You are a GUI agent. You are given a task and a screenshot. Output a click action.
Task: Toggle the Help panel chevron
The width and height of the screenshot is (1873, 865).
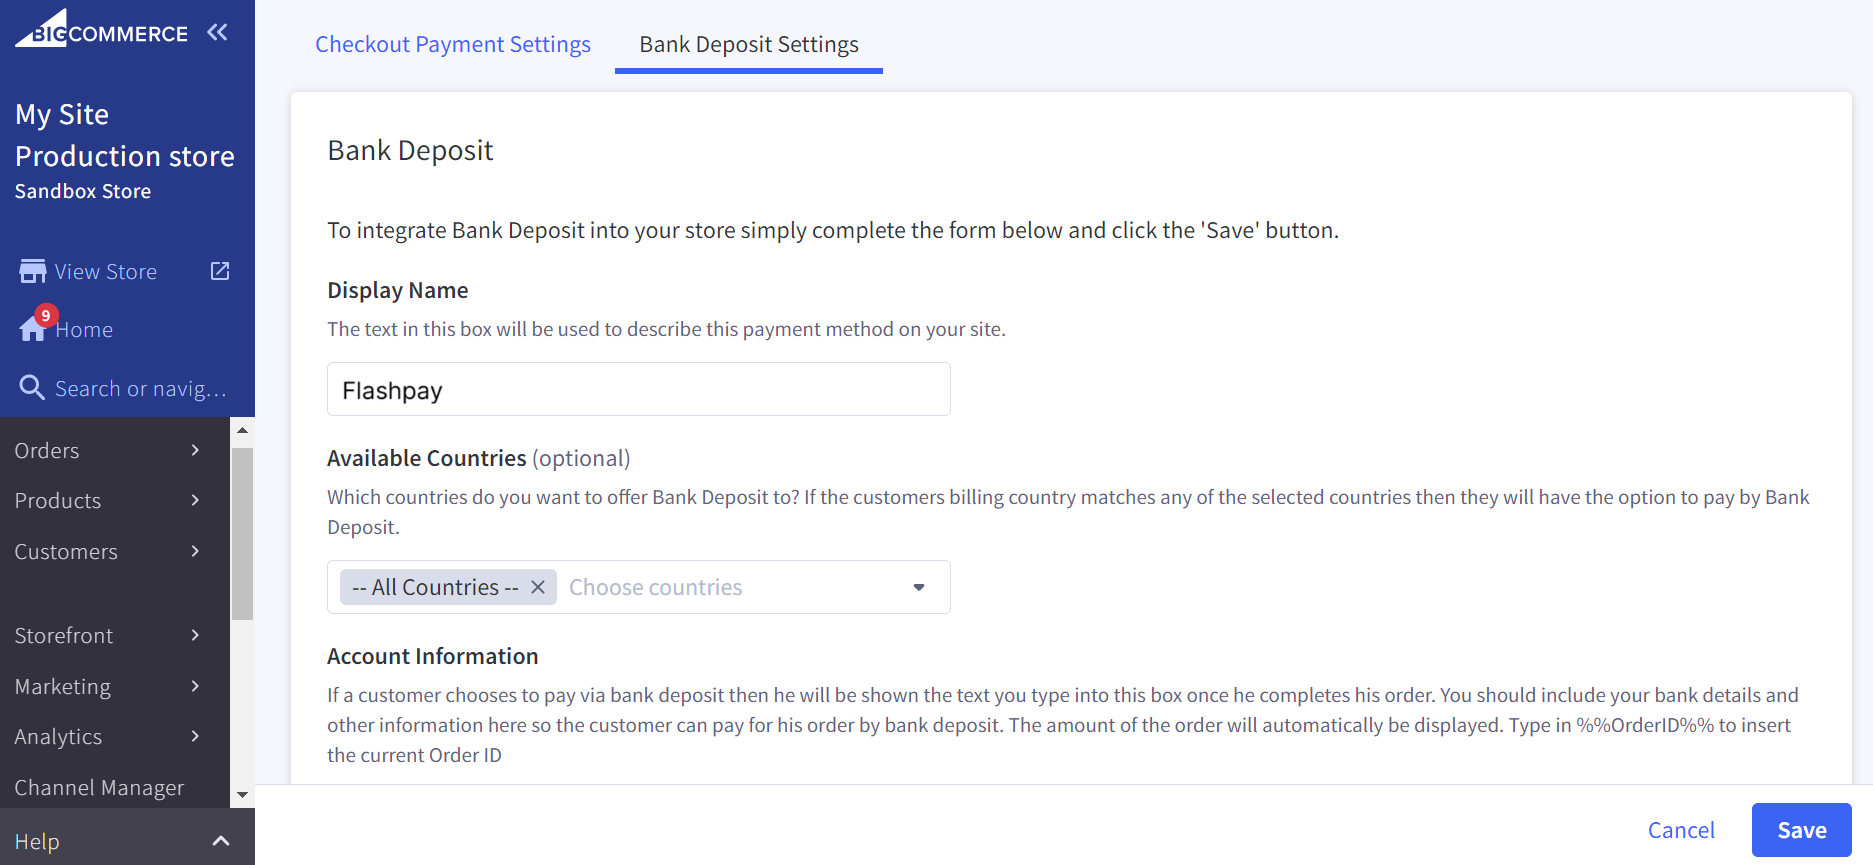221,841
